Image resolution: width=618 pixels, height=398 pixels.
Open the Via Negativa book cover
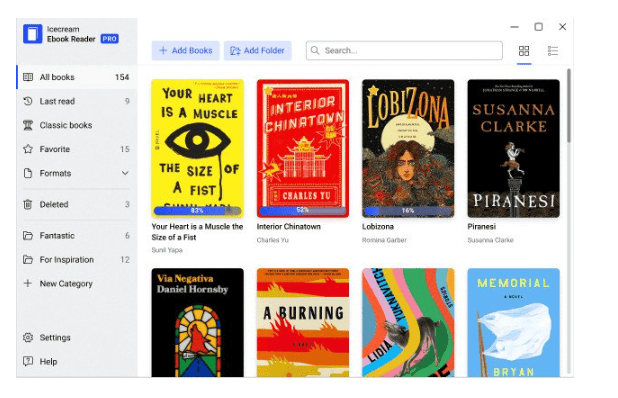197,322
